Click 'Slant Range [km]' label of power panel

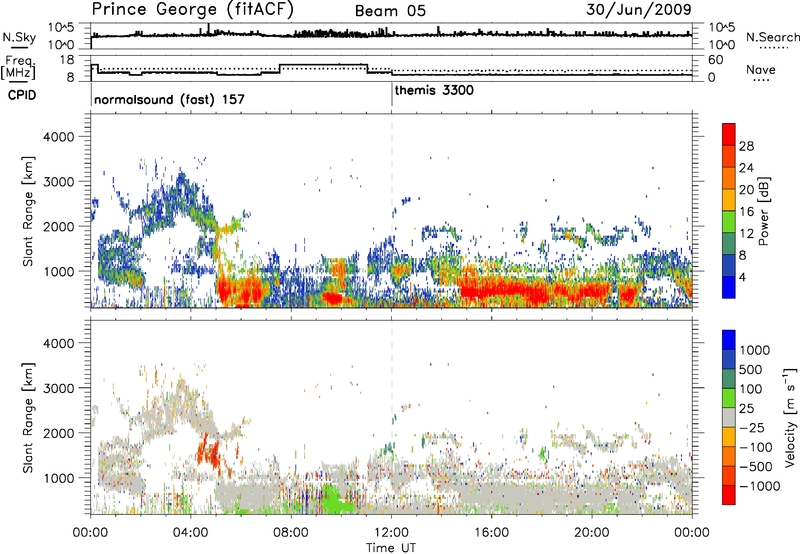28,211
